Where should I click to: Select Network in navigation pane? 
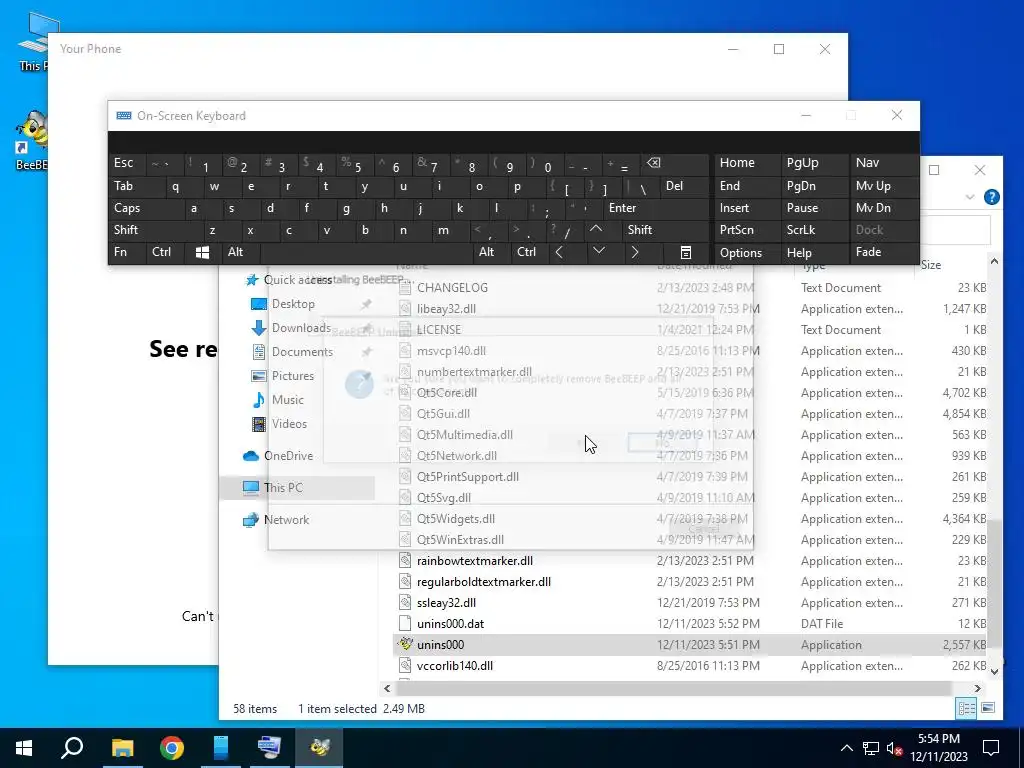coord(286,520)
